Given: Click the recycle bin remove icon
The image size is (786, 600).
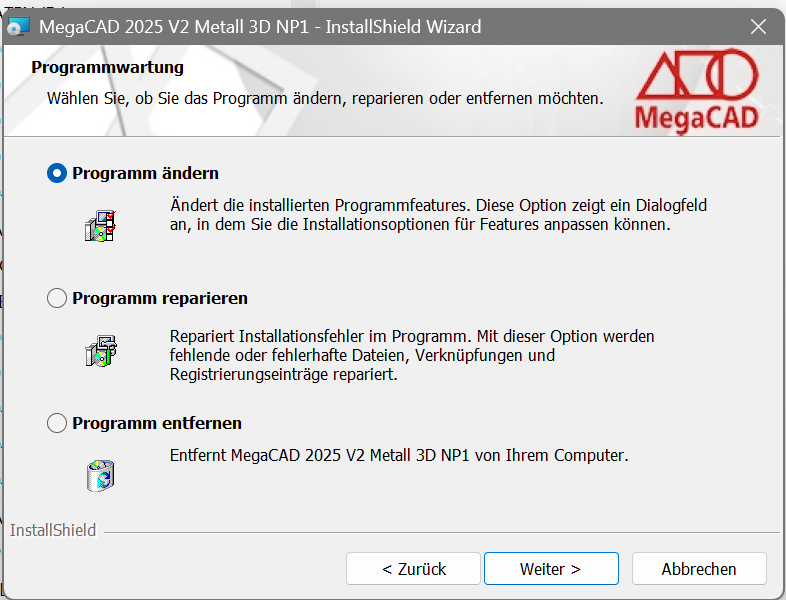Looking at the screenshot, I should (101, 476).
